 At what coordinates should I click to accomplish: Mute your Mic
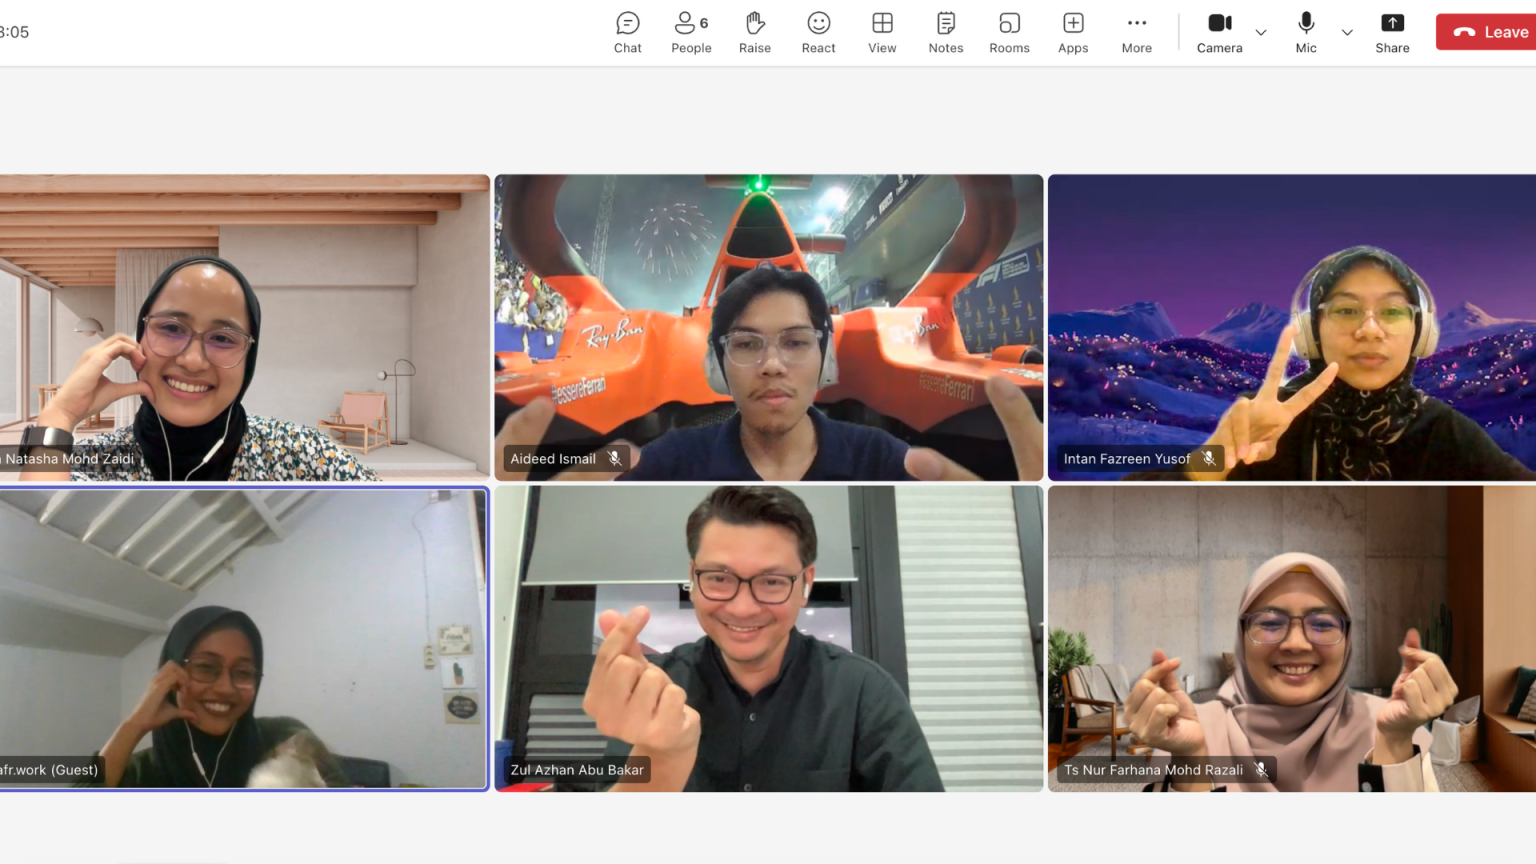1306,31
